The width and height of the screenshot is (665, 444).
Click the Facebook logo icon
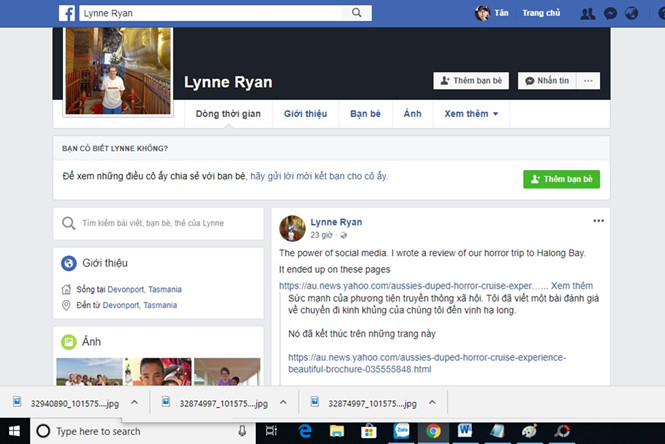pos(66,14)
